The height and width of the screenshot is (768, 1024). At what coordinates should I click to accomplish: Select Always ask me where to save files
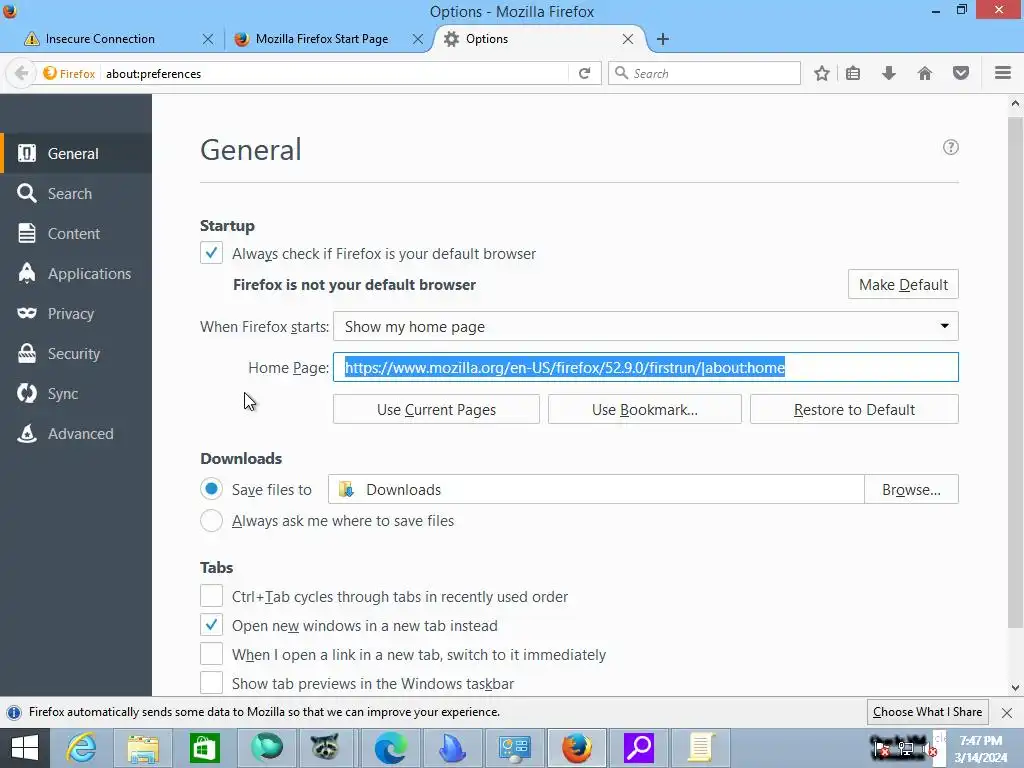(x=211, y=520)
